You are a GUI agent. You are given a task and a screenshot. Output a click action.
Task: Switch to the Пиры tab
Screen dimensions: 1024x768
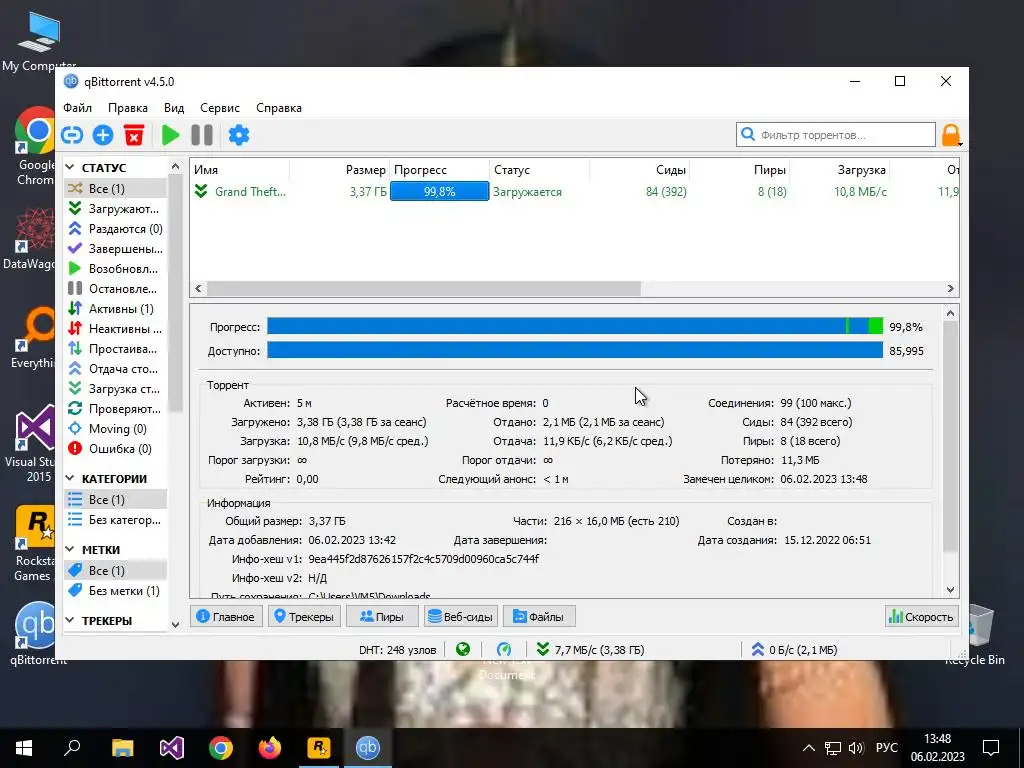point(382,616)
